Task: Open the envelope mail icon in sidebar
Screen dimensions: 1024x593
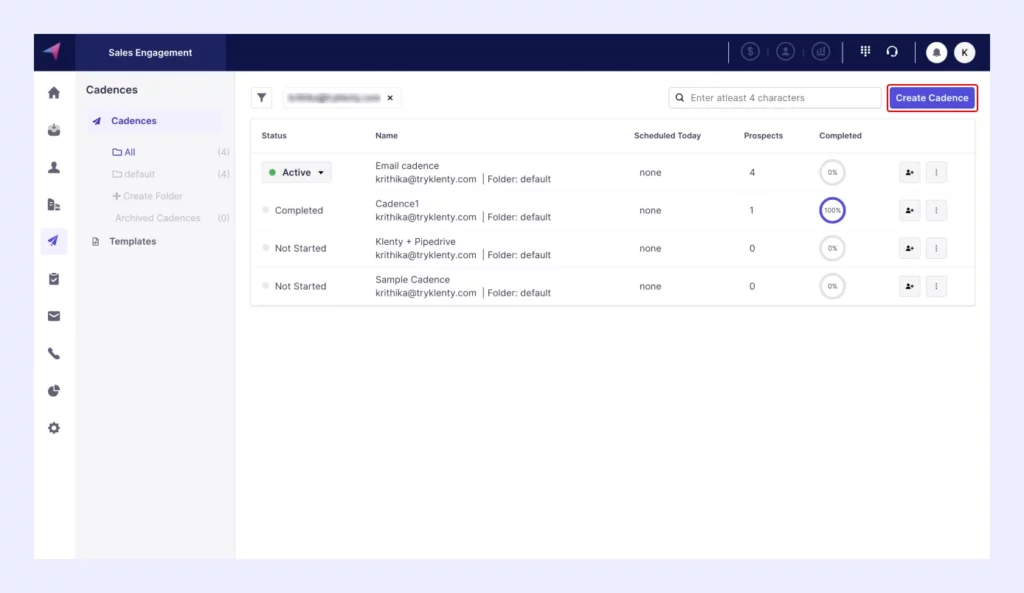Action: click(x=54, y=316)
